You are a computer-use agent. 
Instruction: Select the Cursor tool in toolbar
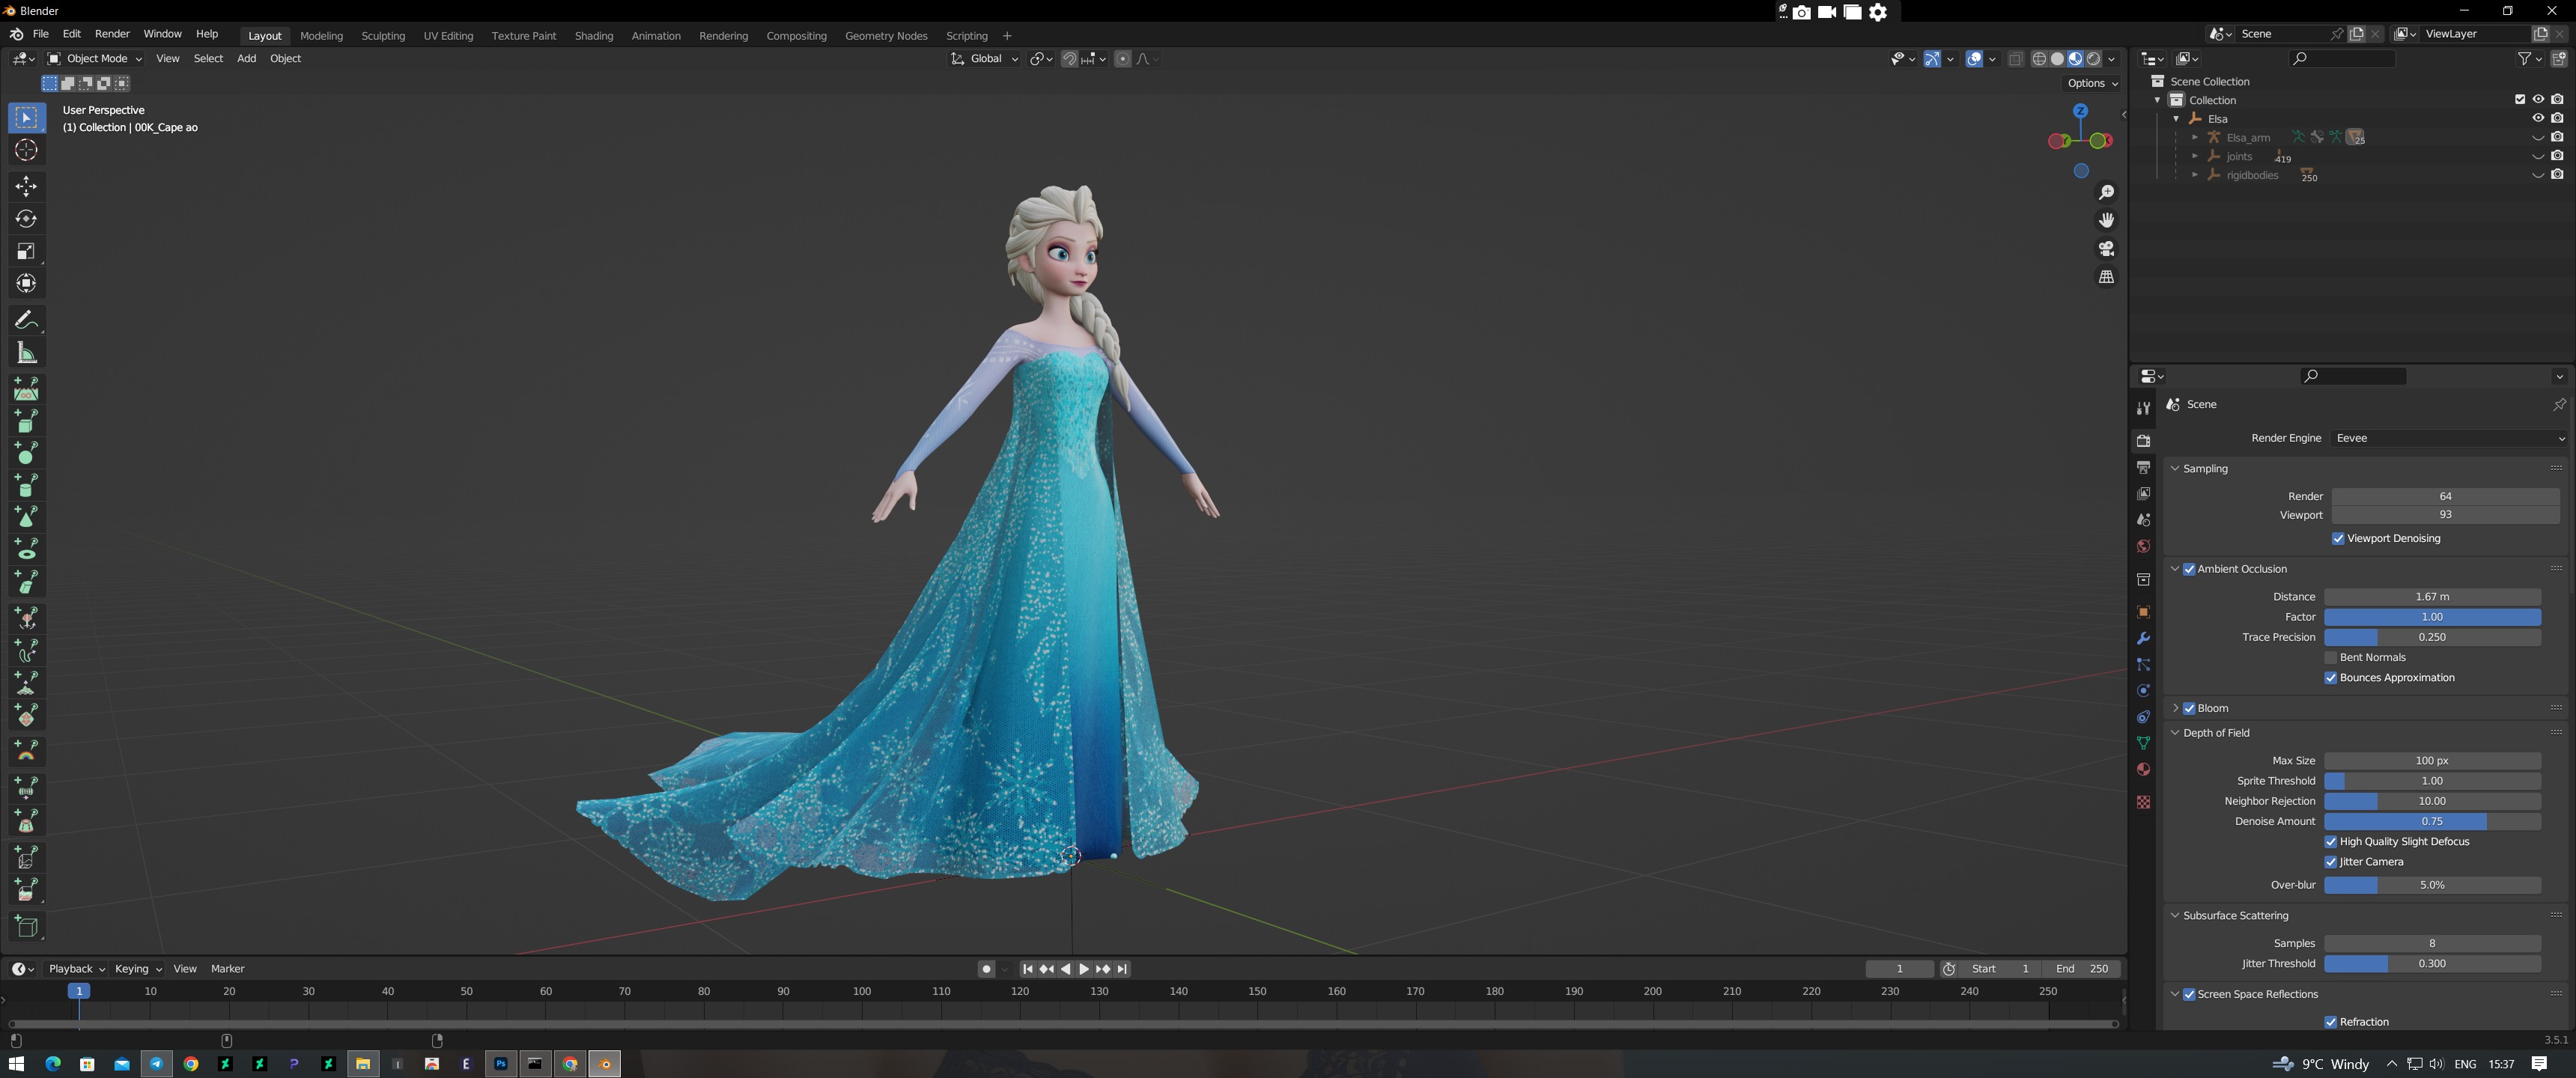(26, 151)
